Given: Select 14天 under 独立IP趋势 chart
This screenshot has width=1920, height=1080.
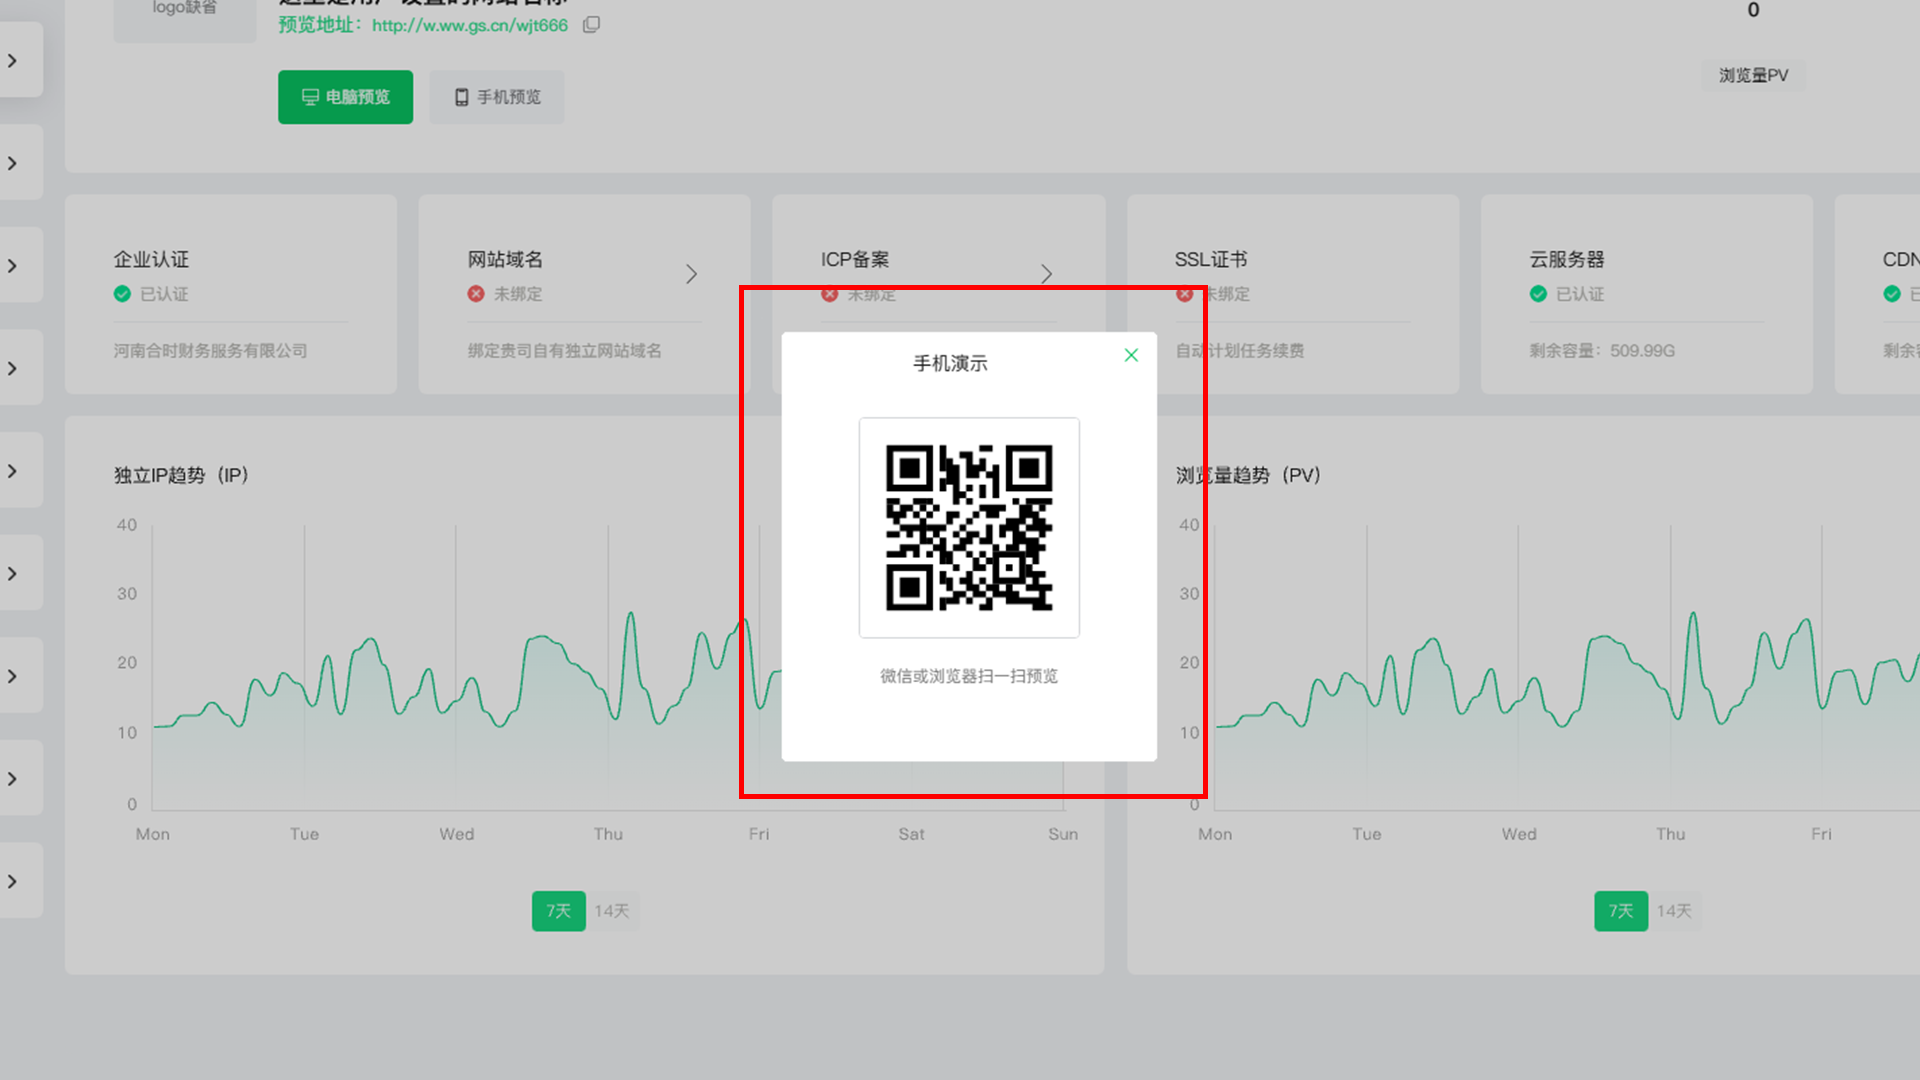Looking at the screenshot, I should [x=612, y=911].
